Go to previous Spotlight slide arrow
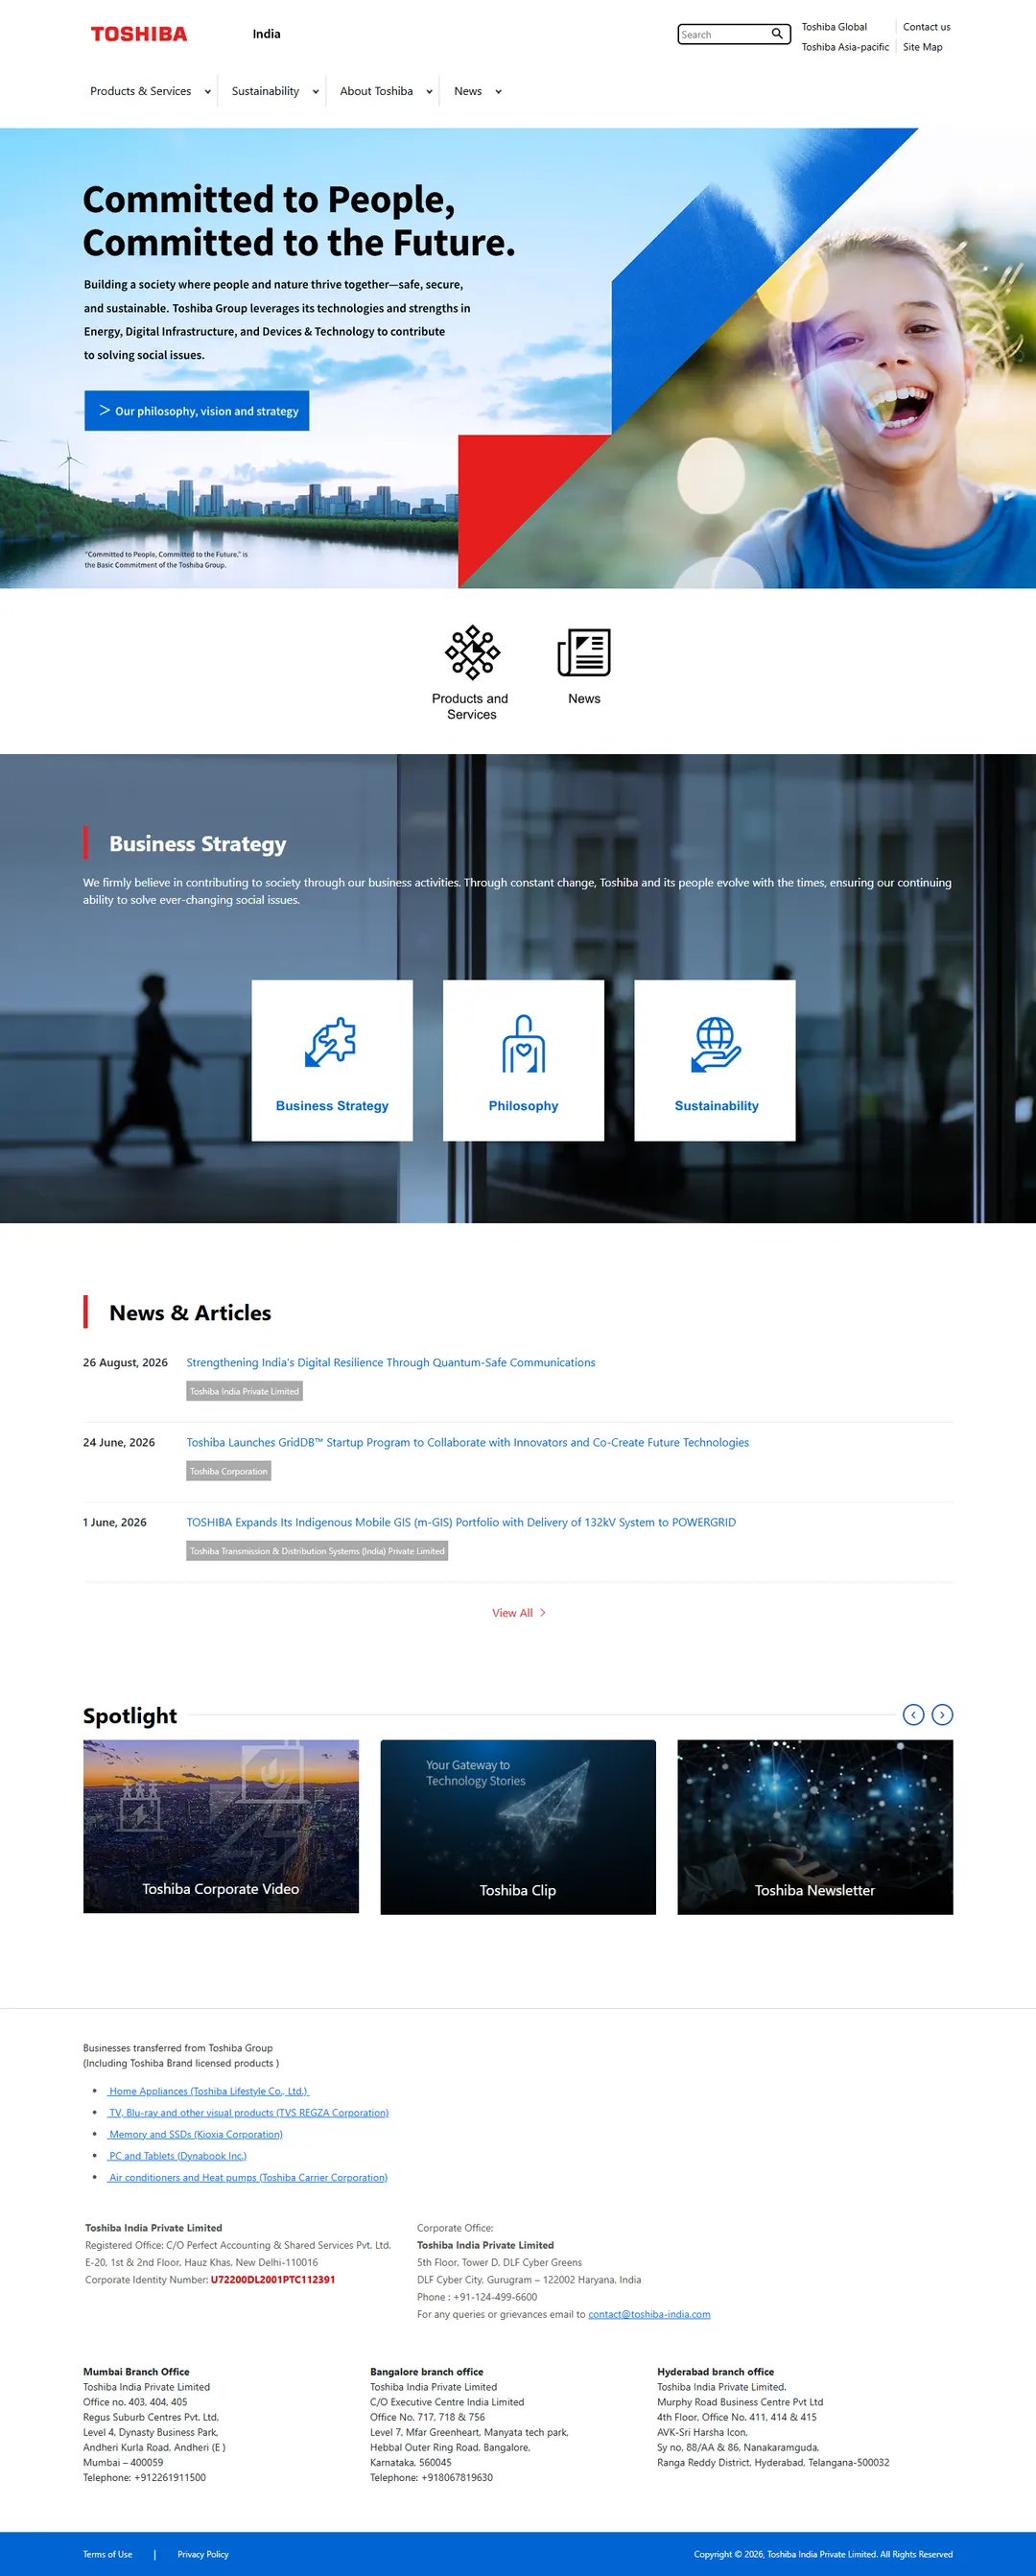This screenshot has height=2576, width=1036. point(913,1715)
